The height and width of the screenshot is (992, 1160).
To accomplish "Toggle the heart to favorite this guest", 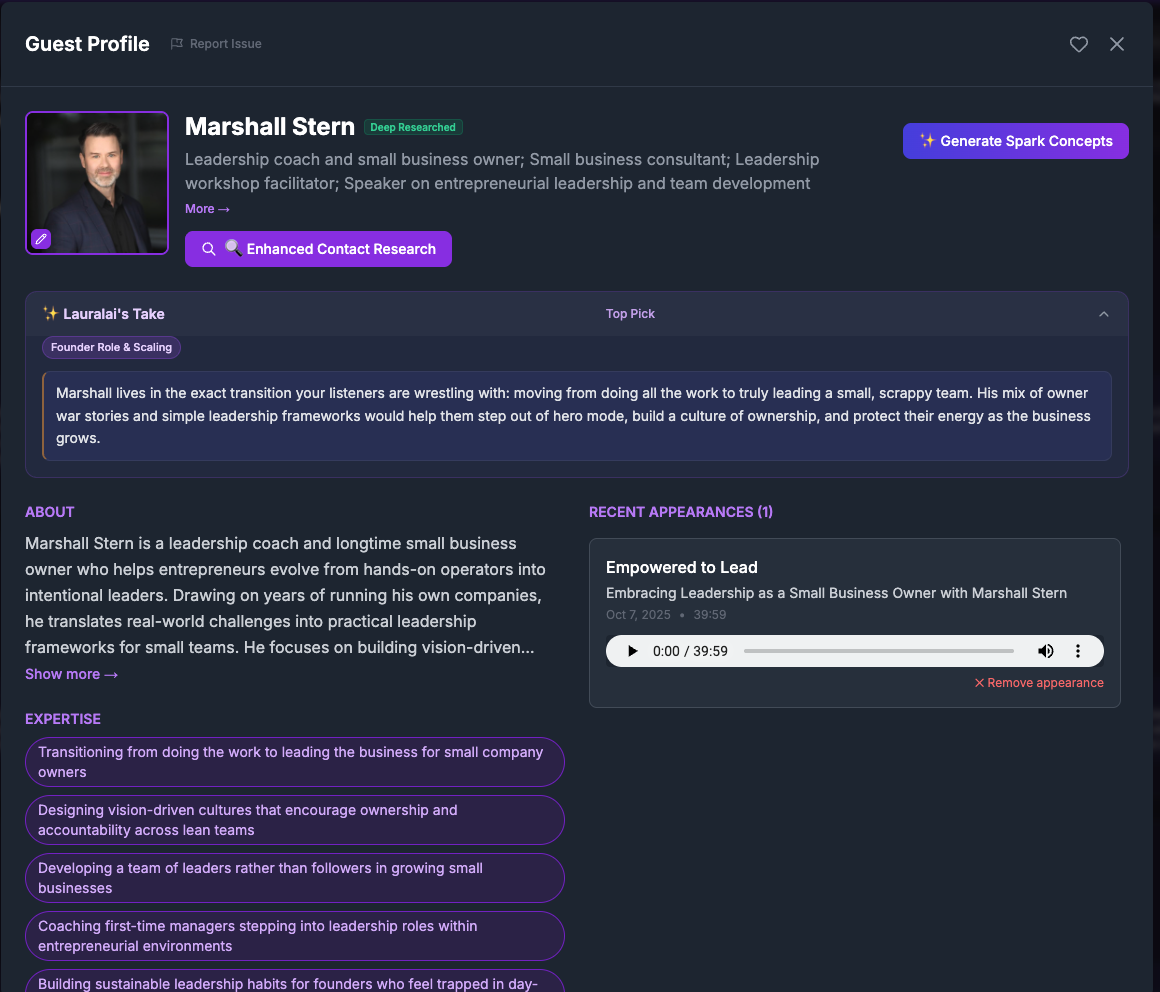I will (1078, 44).
